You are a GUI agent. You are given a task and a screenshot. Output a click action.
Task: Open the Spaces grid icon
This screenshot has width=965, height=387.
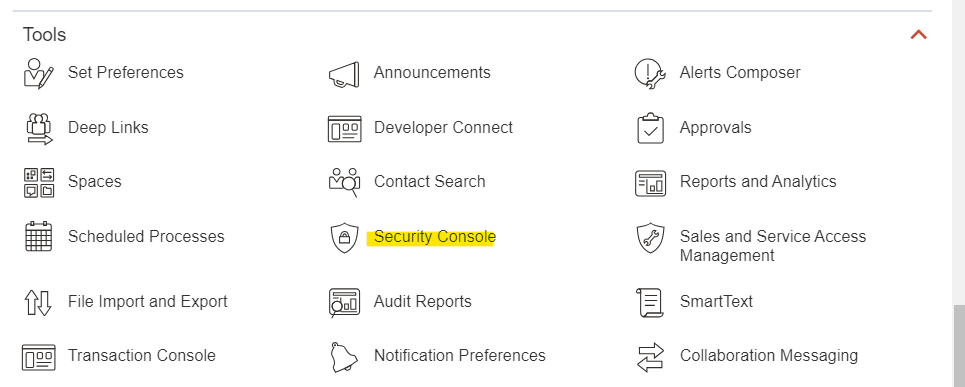[39, 183]
